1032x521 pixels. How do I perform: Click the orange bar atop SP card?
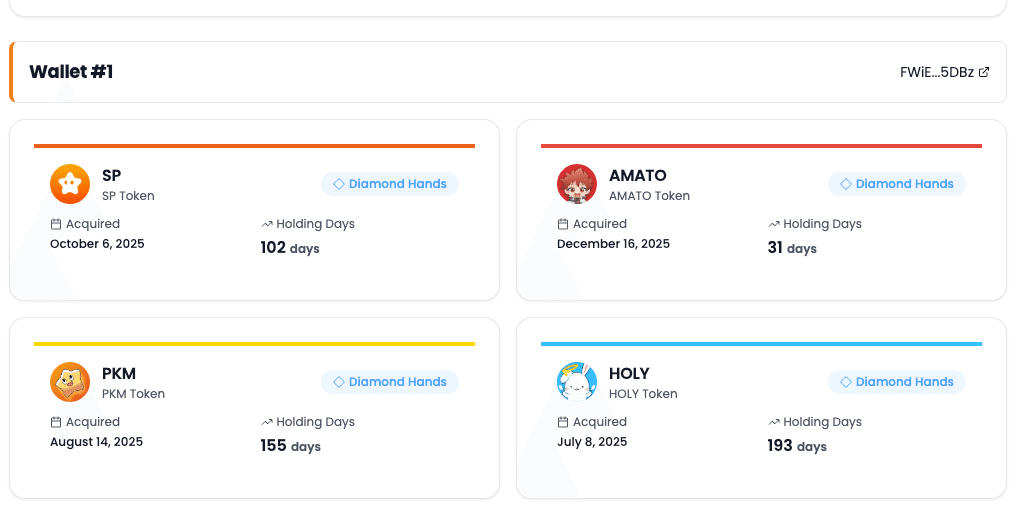pos(254,146)
